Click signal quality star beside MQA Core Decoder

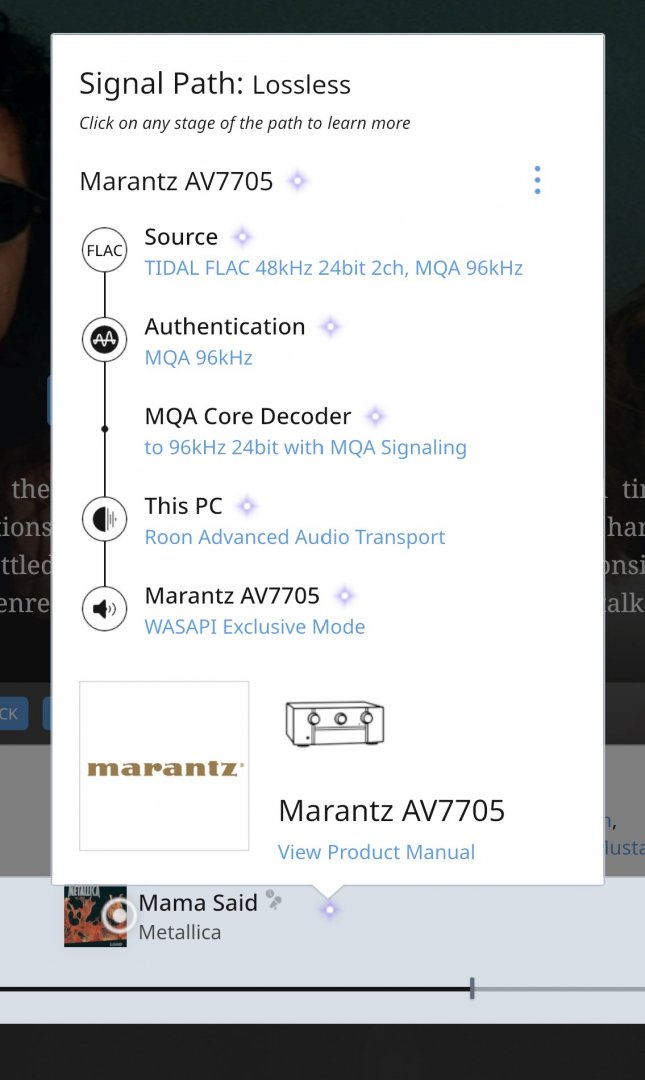375,416
